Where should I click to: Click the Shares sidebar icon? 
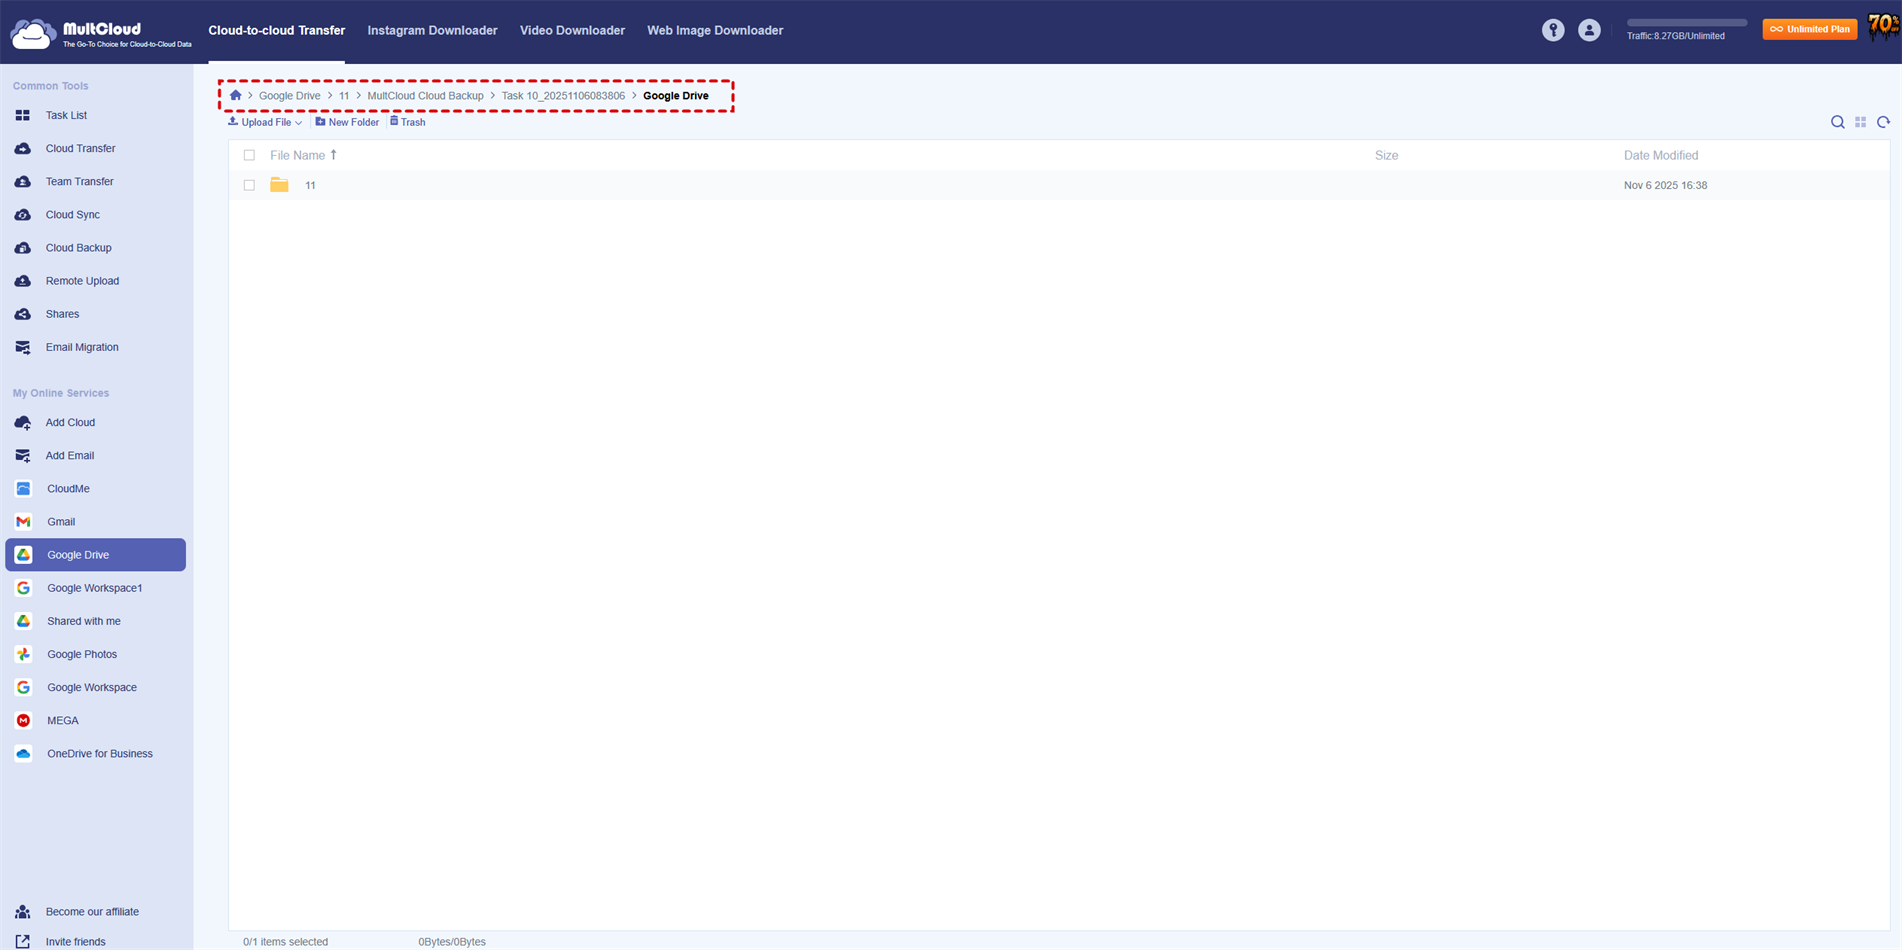click(x=23, y=313)
